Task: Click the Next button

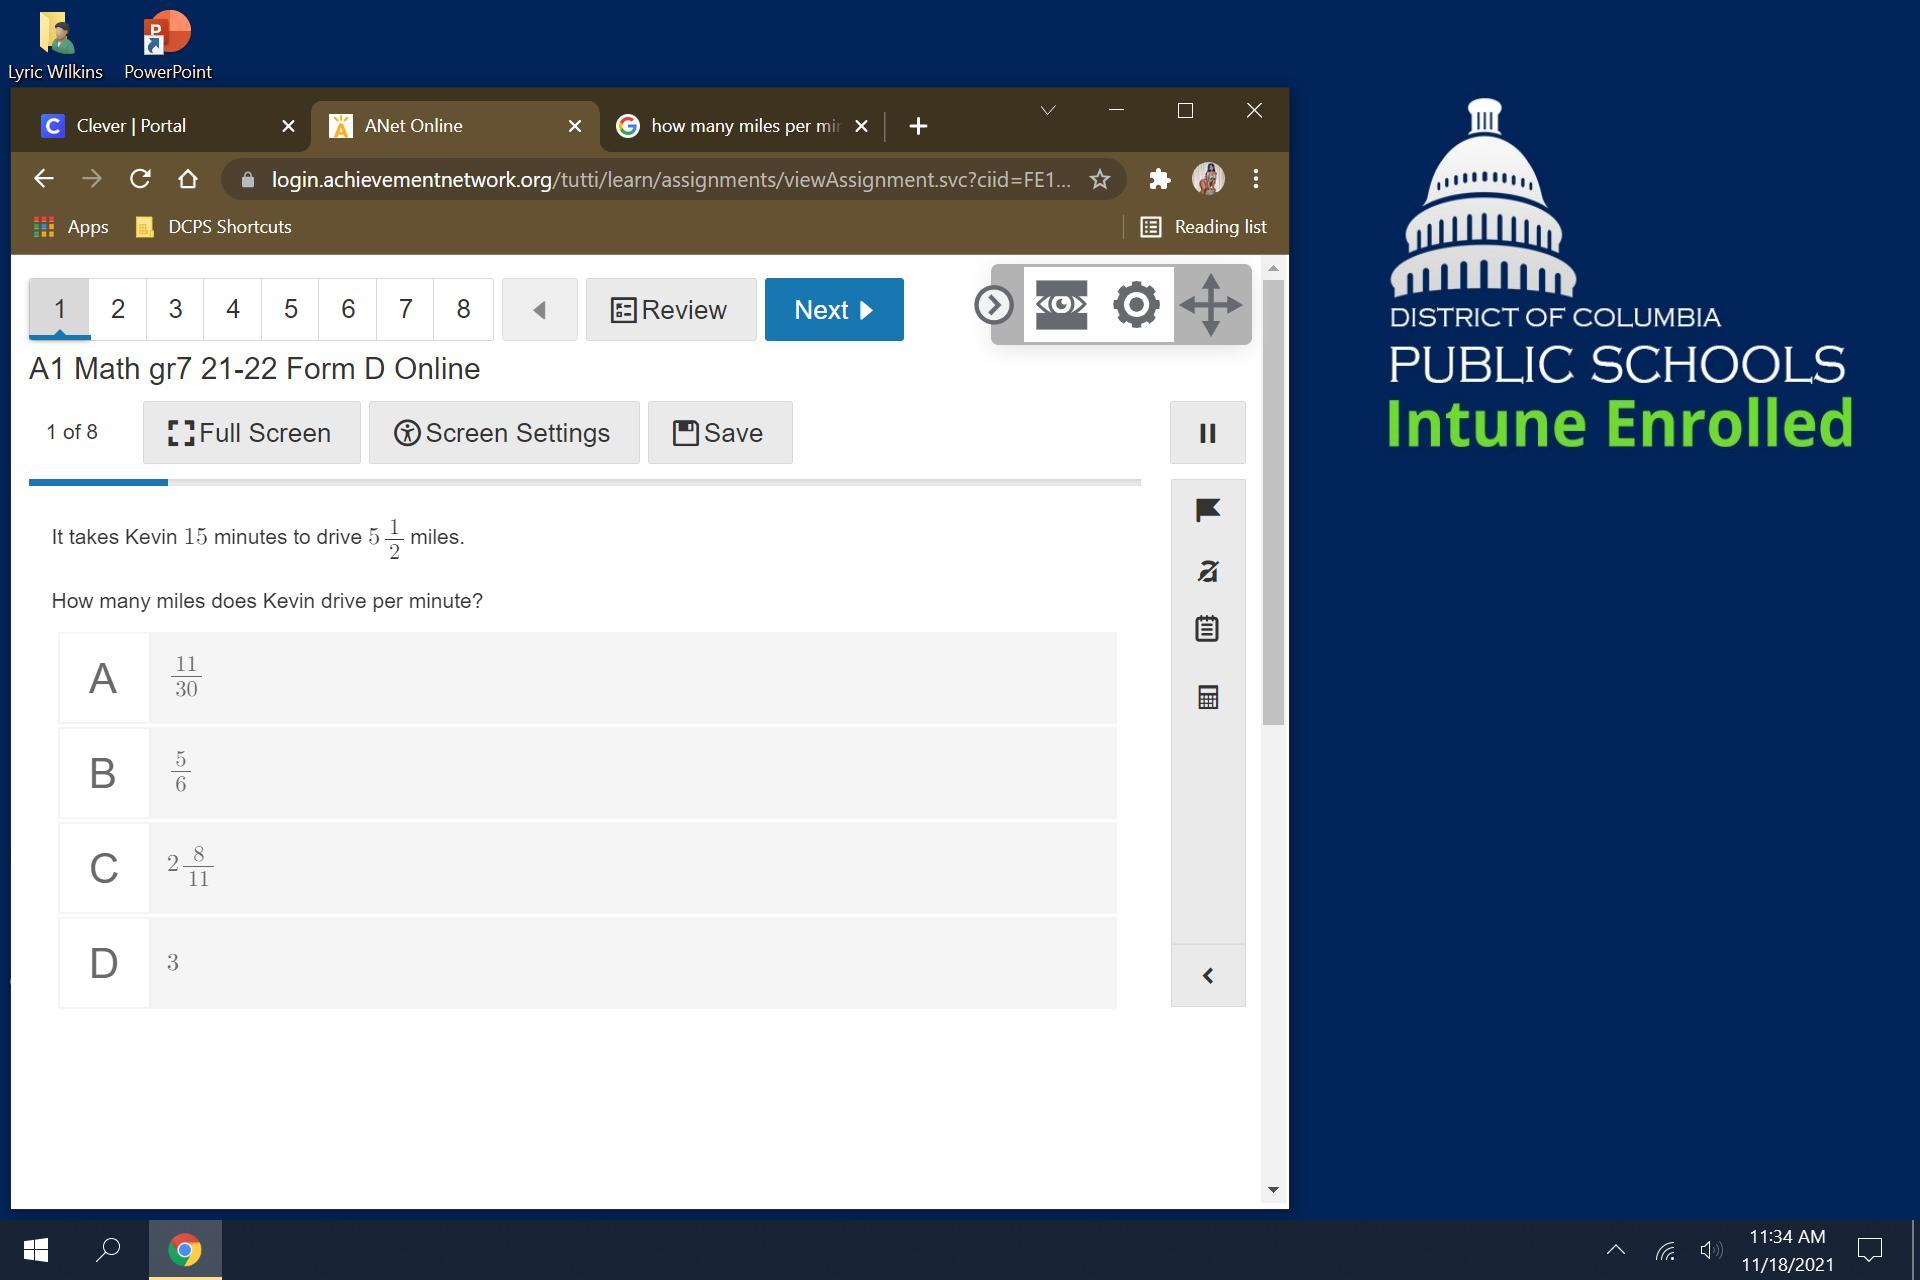Action: click(x=833, y=310)
